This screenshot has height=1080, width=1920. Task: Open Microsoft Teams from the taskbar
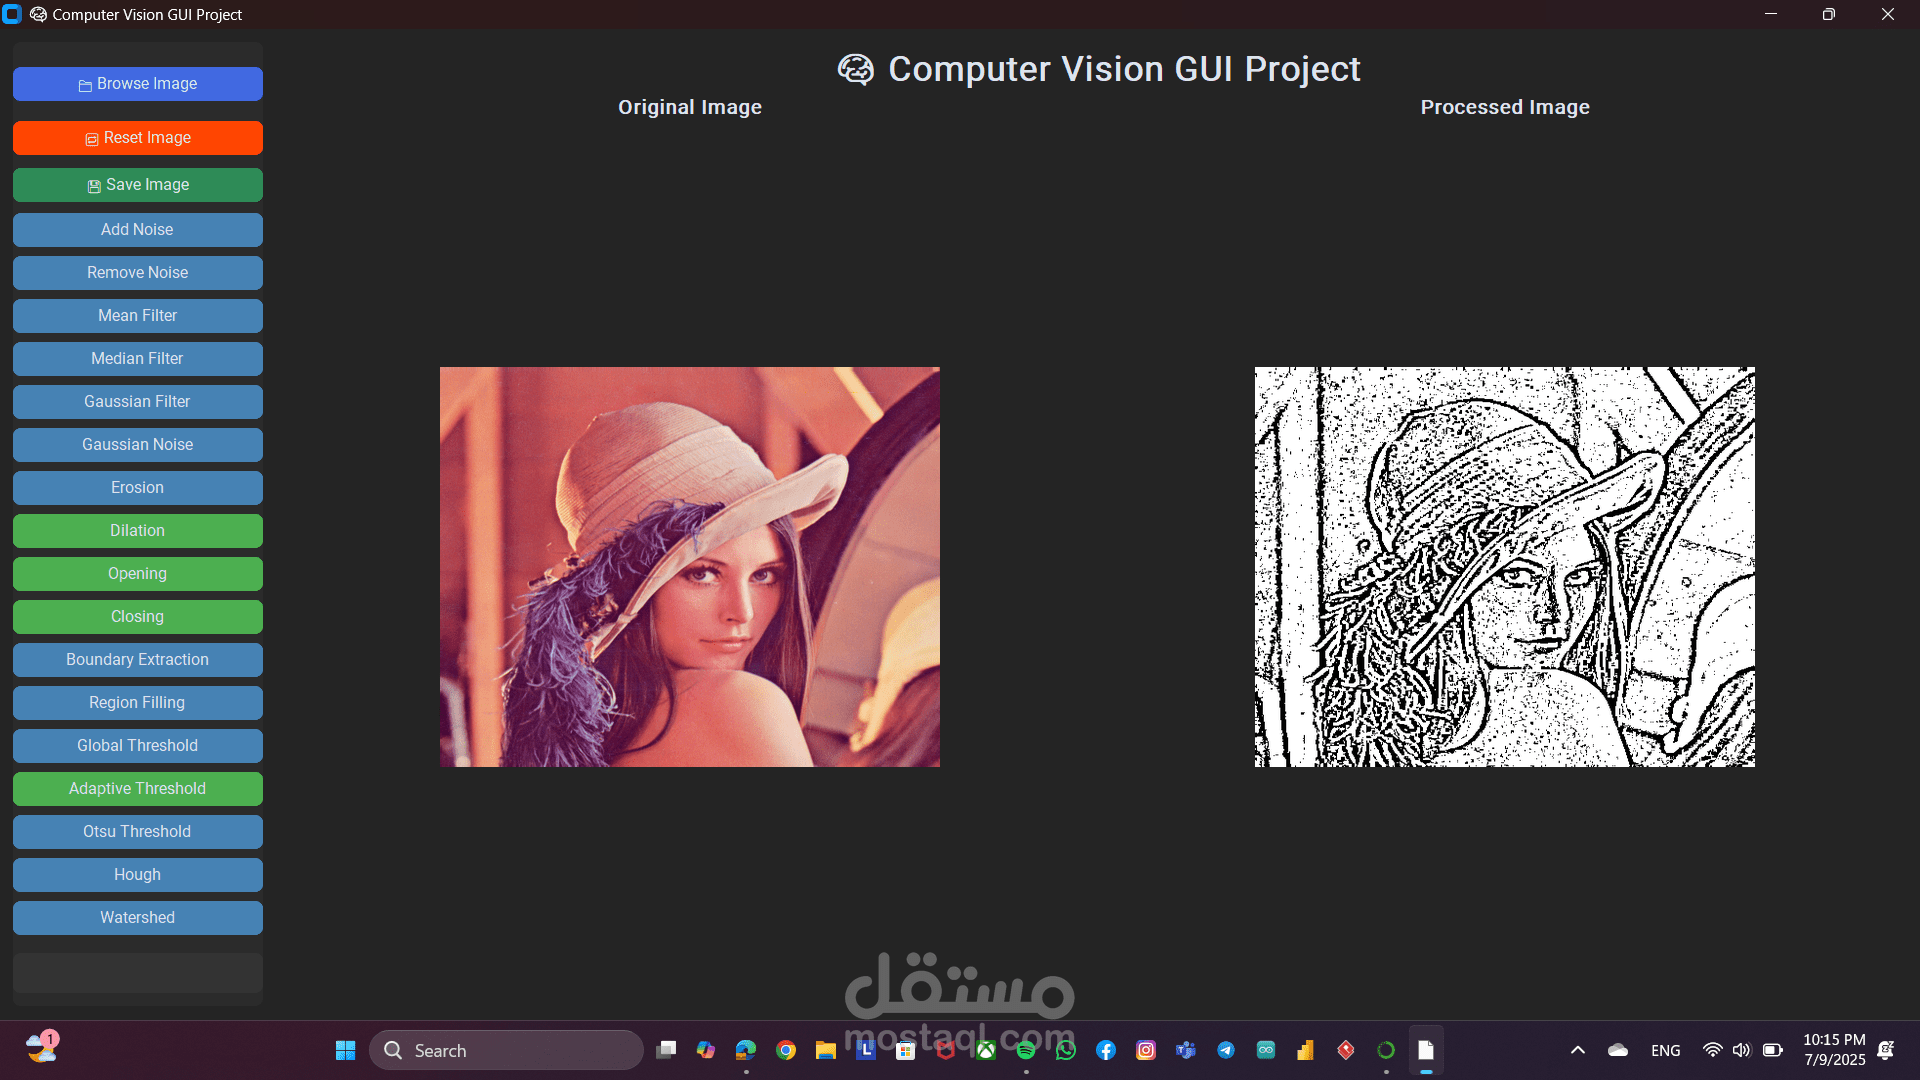(1186, 1050)
